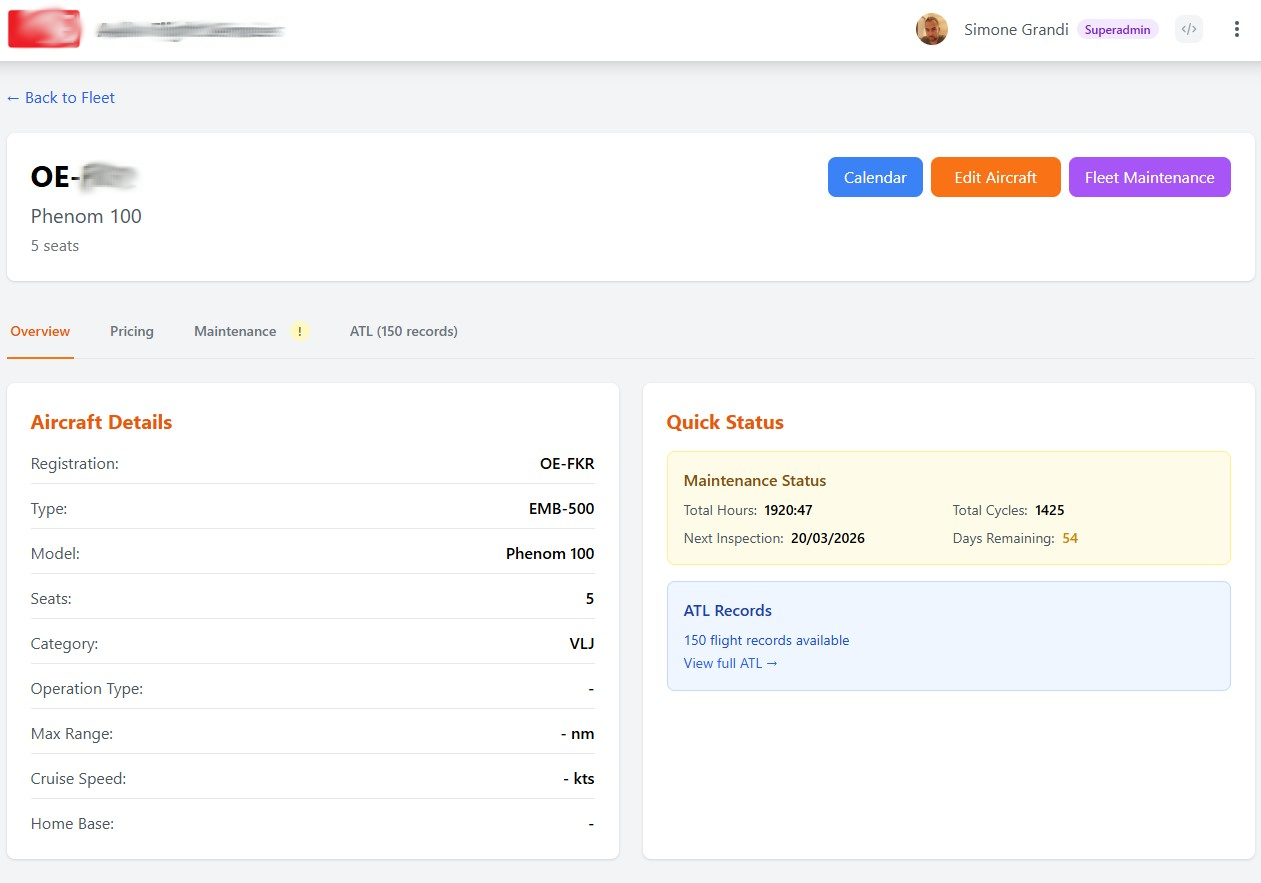The height and width of the screenshot is (883, 1261).
Task: Switch to the Maintenance tab
Action: (235, 332)
